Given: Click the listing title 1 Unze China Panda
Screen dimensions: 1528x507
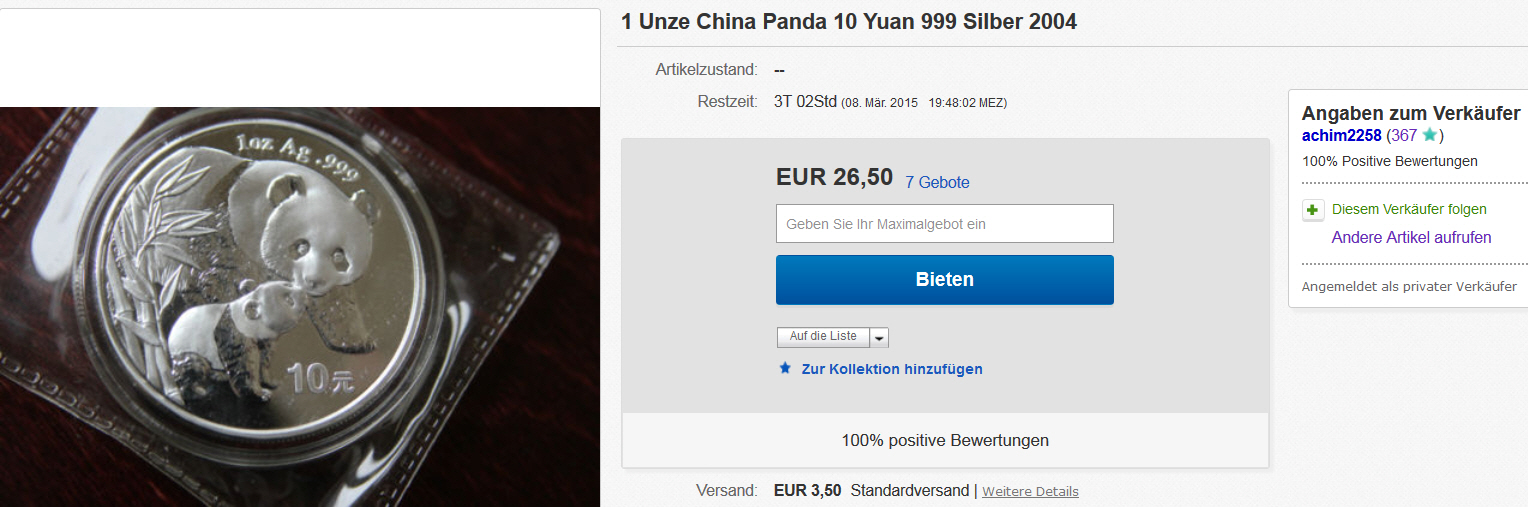Looking at the screenshot, I should (x=849, y=21).
